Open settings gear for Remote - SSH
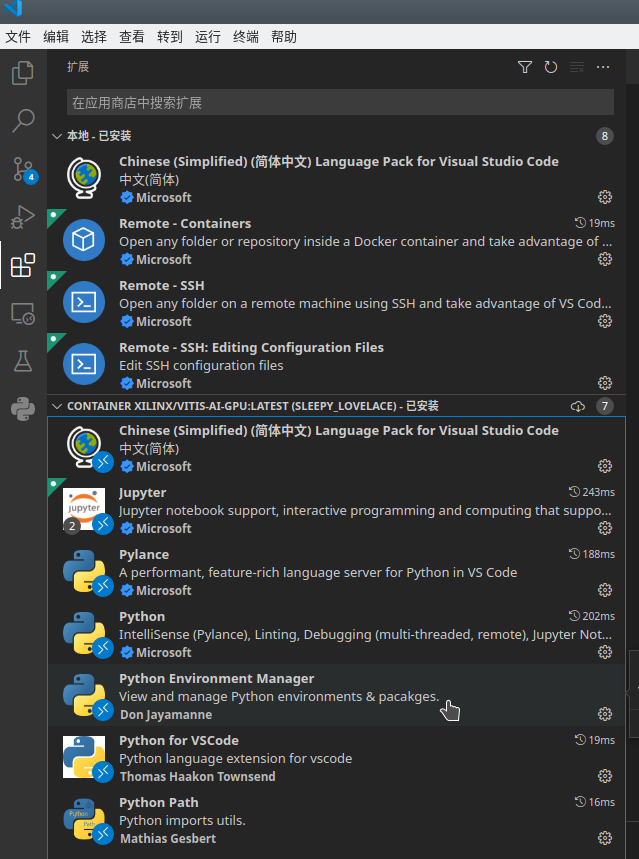This screenshot has width=639, height=859. [x=604, y=320]
